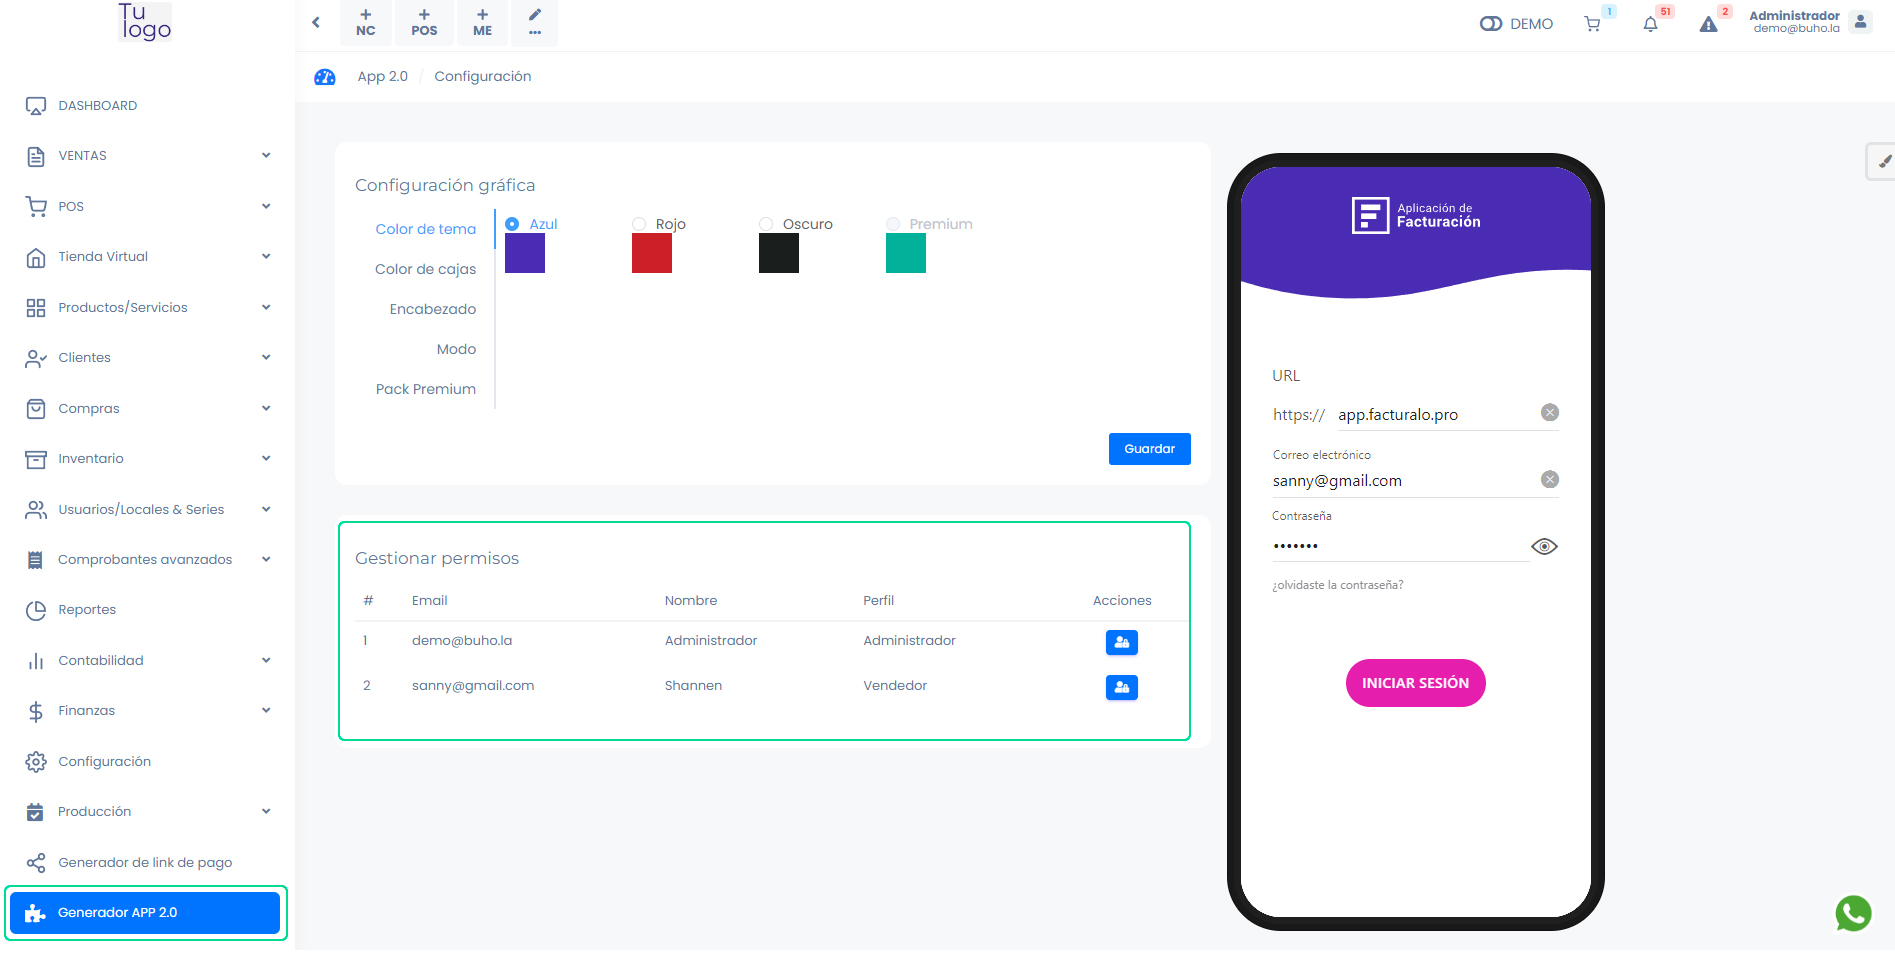The width and height of the screenshot is (1895, 956).
Task: Click the paintbrush customizer icon
Action: click(x=1883, y=161)
